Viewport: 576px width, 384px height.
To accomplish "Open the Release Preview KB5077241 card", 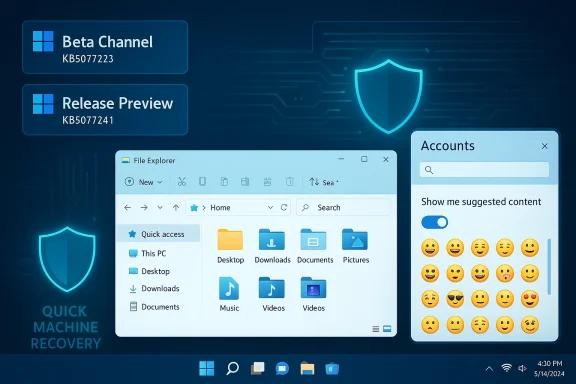I will click(x=105, y=110).
